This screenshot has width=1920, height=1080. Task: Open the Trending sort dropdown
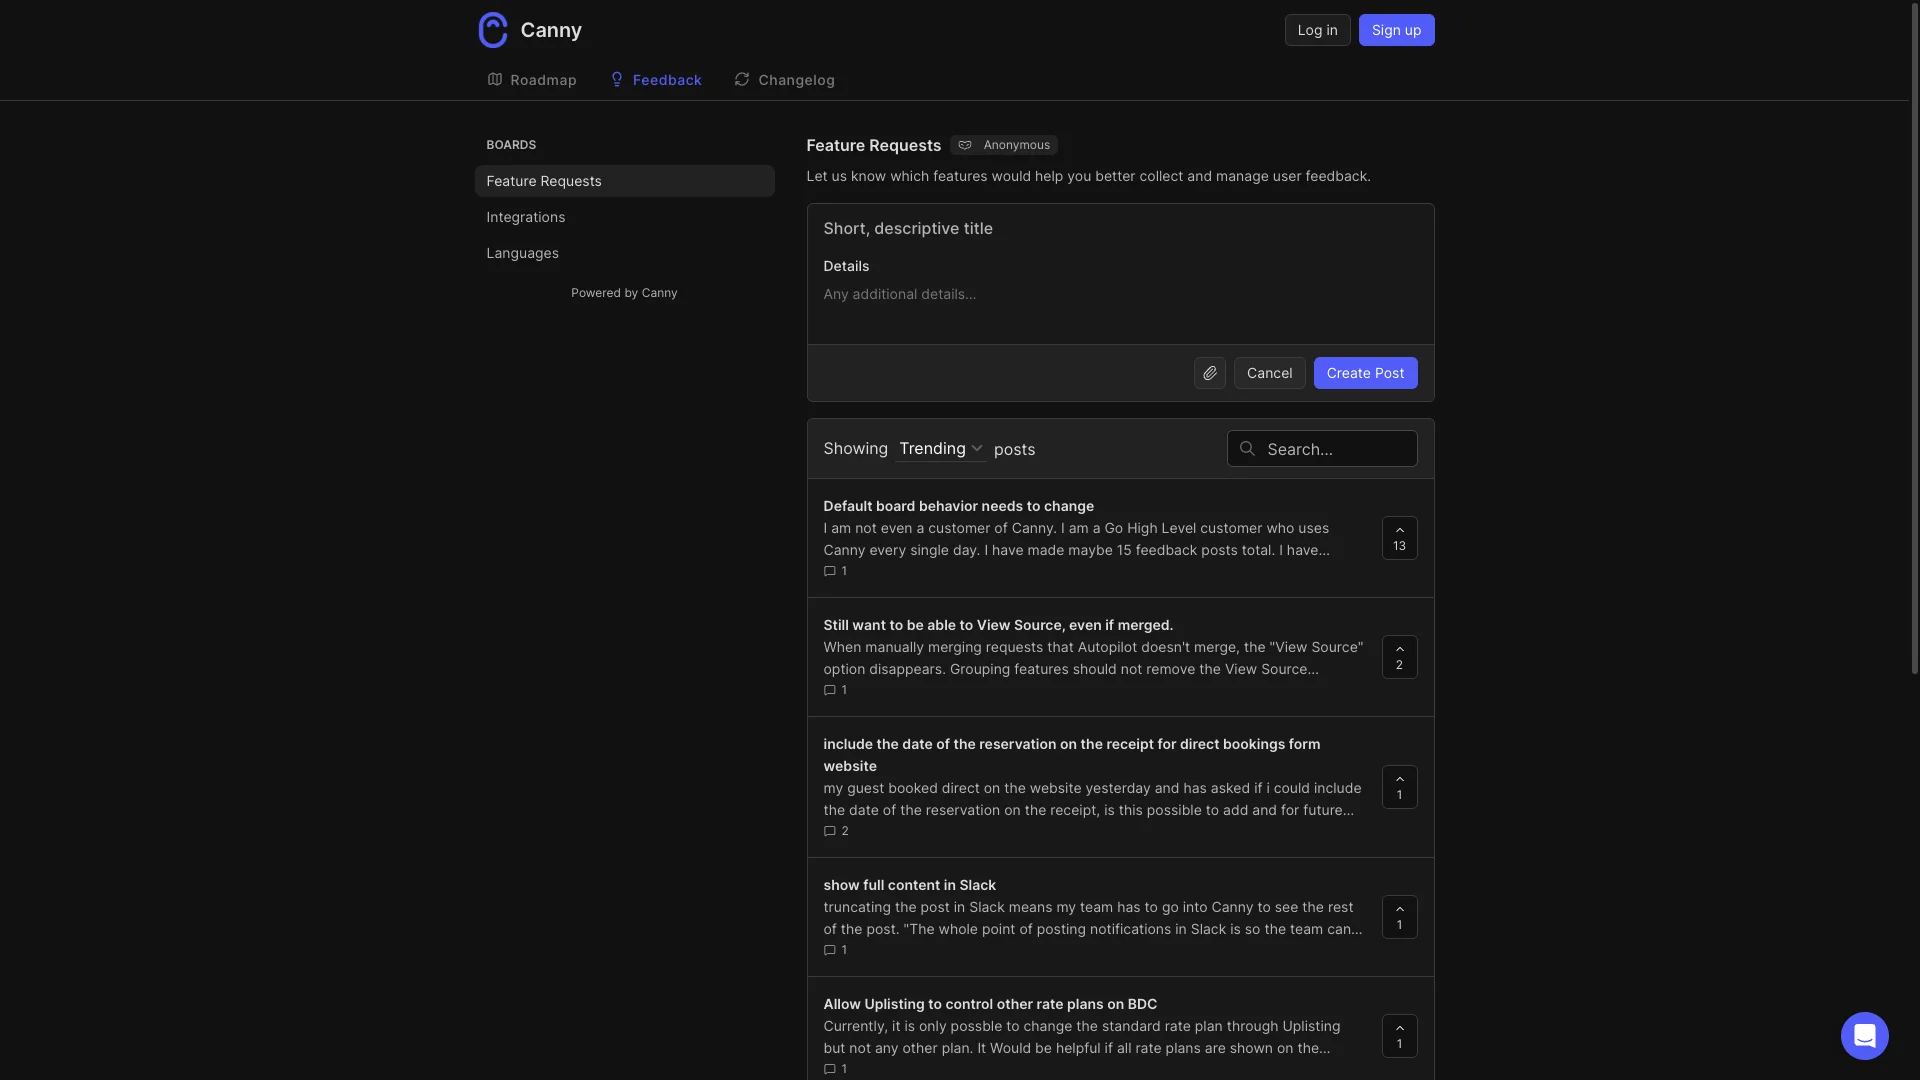[939, 449]
